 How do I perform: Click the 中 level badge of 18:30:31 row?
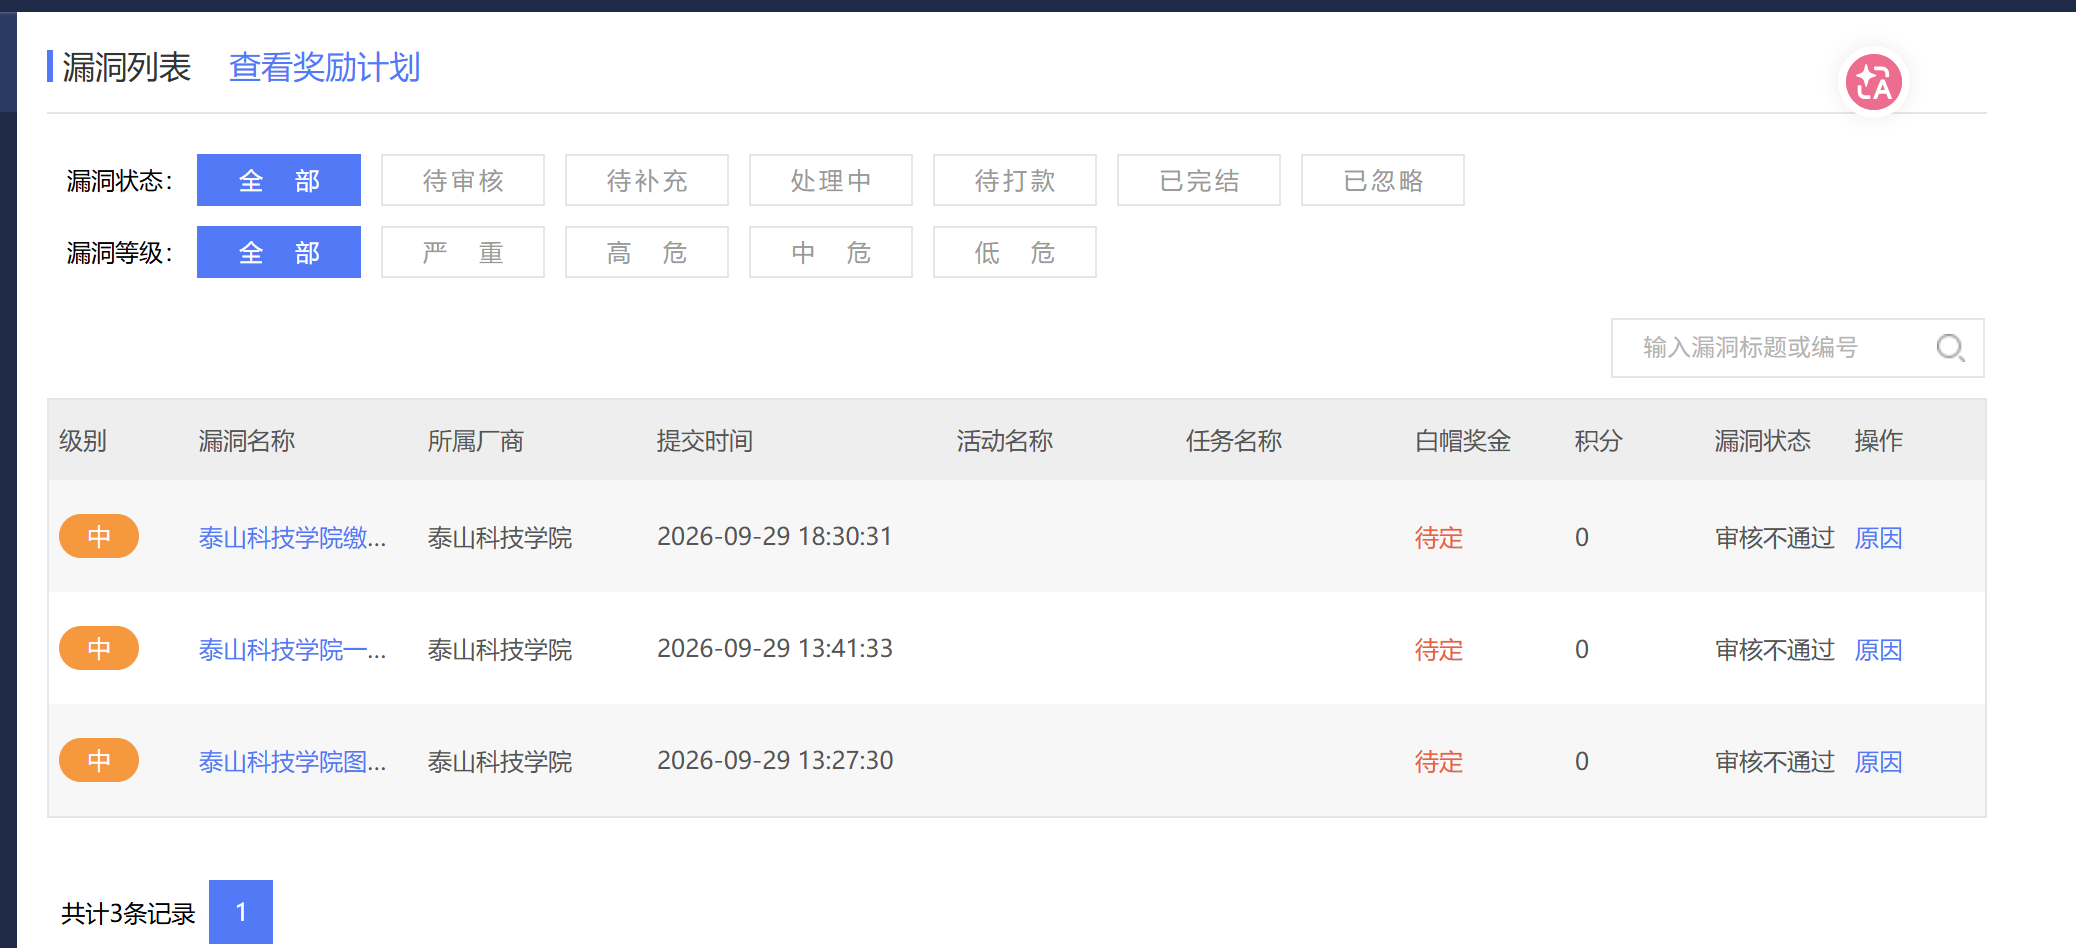tap(99, 536)
